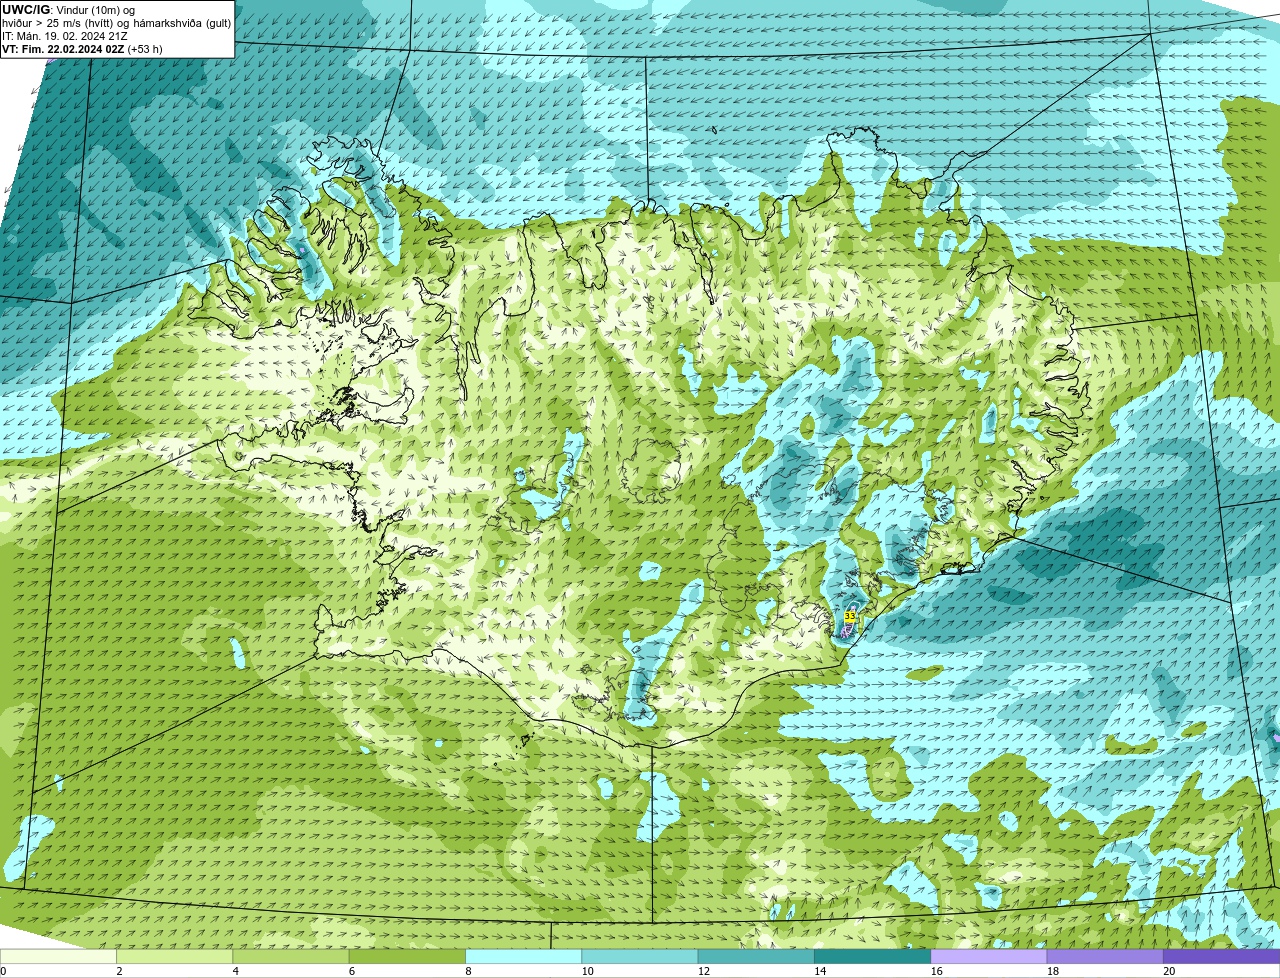1280x978 pixels.
Task: Click the 4–6 m/s legend color swatch
Action: (x=291, y=956)
